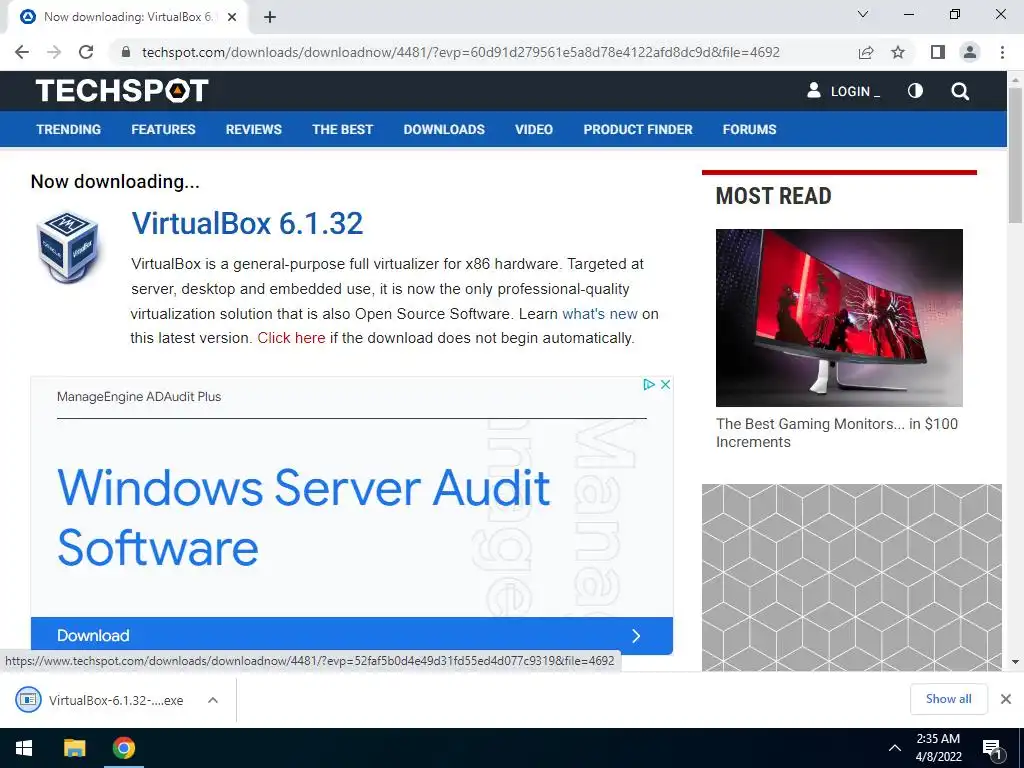Viewport: 1024px width, 768px height.
Task: Click Show all downloads
Action: click(x=948, y=699)
